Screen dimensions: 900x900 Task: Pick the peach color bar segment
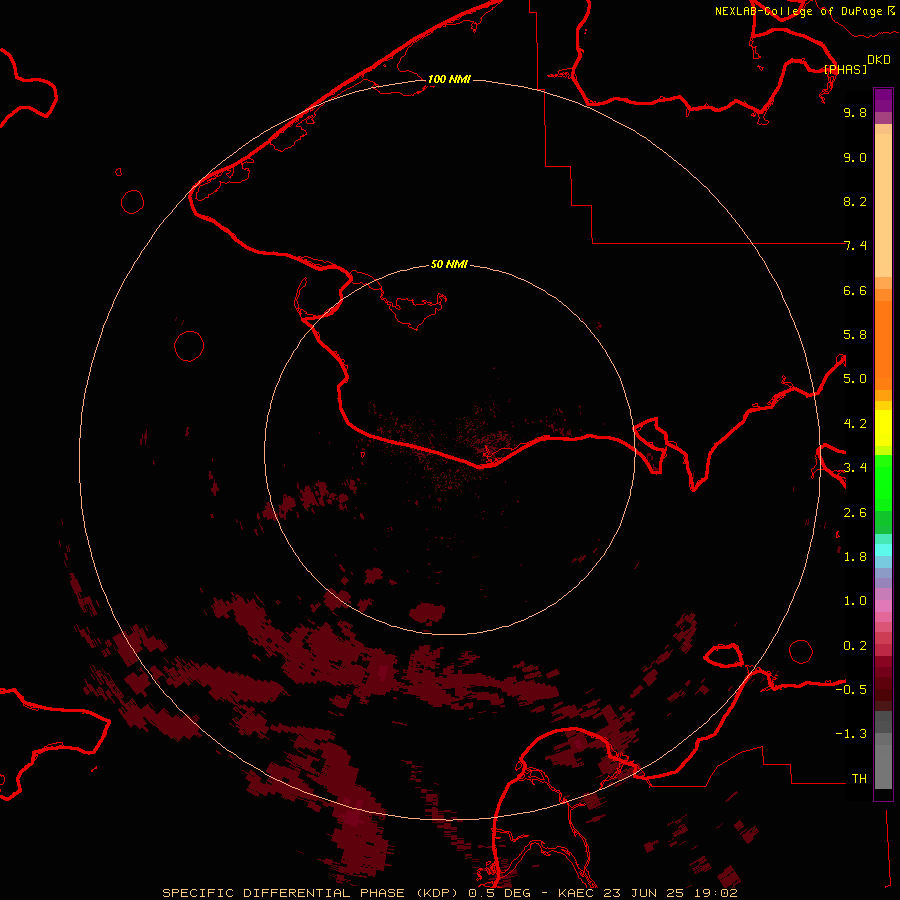pos(883,205)
